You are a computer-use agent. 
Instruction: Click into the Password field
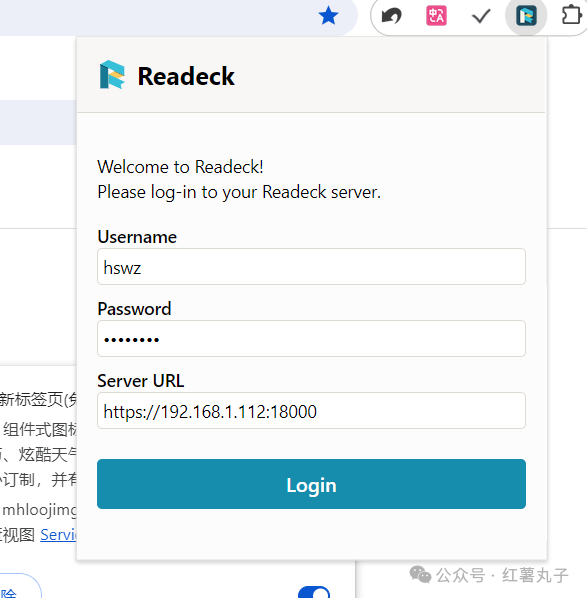311,339
